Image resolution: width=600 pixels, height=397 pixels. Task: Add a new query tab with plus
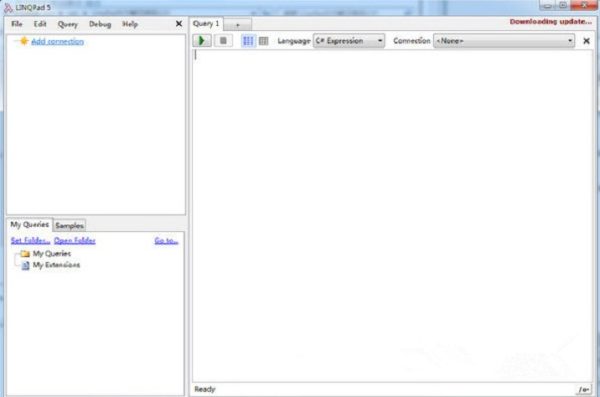click(x=238, y=25)
